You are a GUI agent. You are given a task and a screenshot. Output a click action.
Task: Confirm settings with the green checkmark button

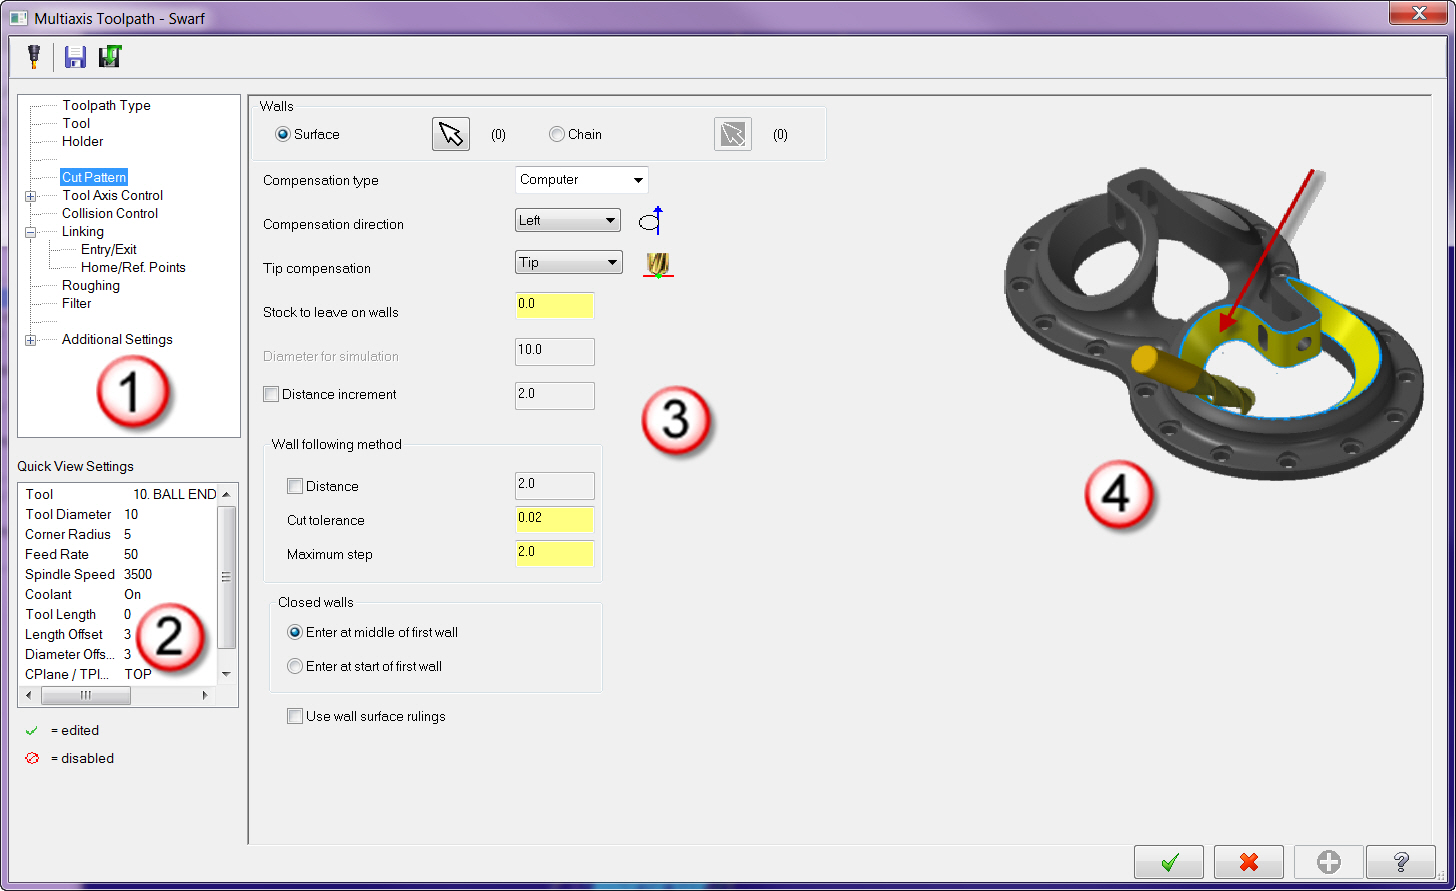(1168, 862)
